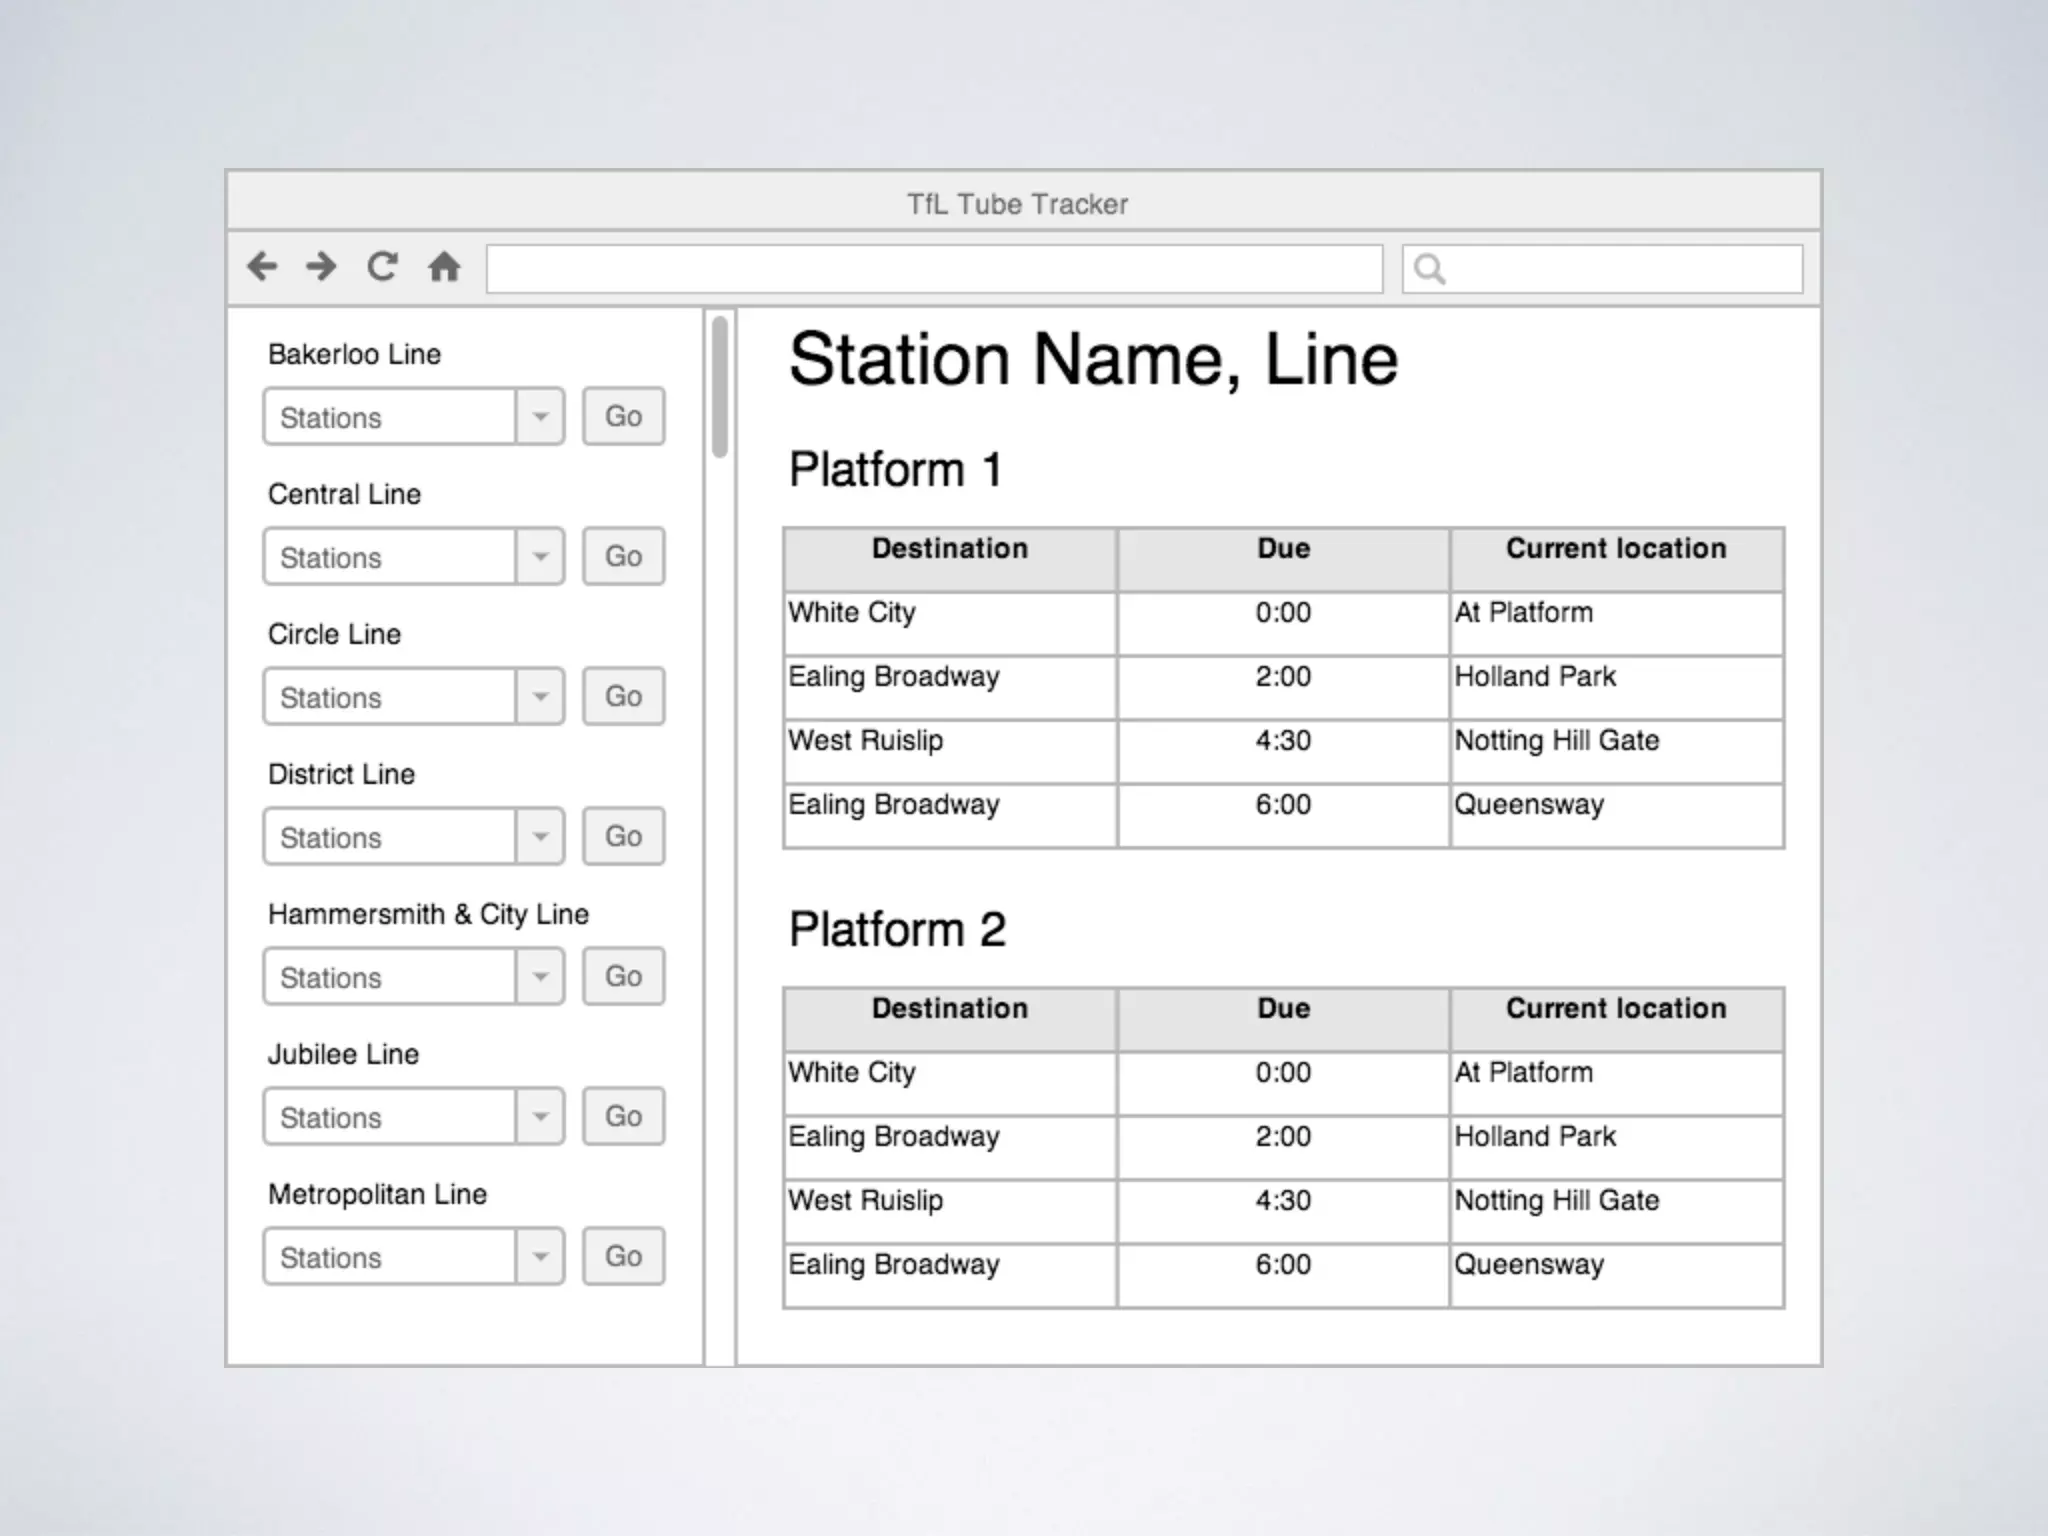Open Hammersmith & City Line stations dropdown
Viewport: 2048px width, 1536px height.
point(540,977)
